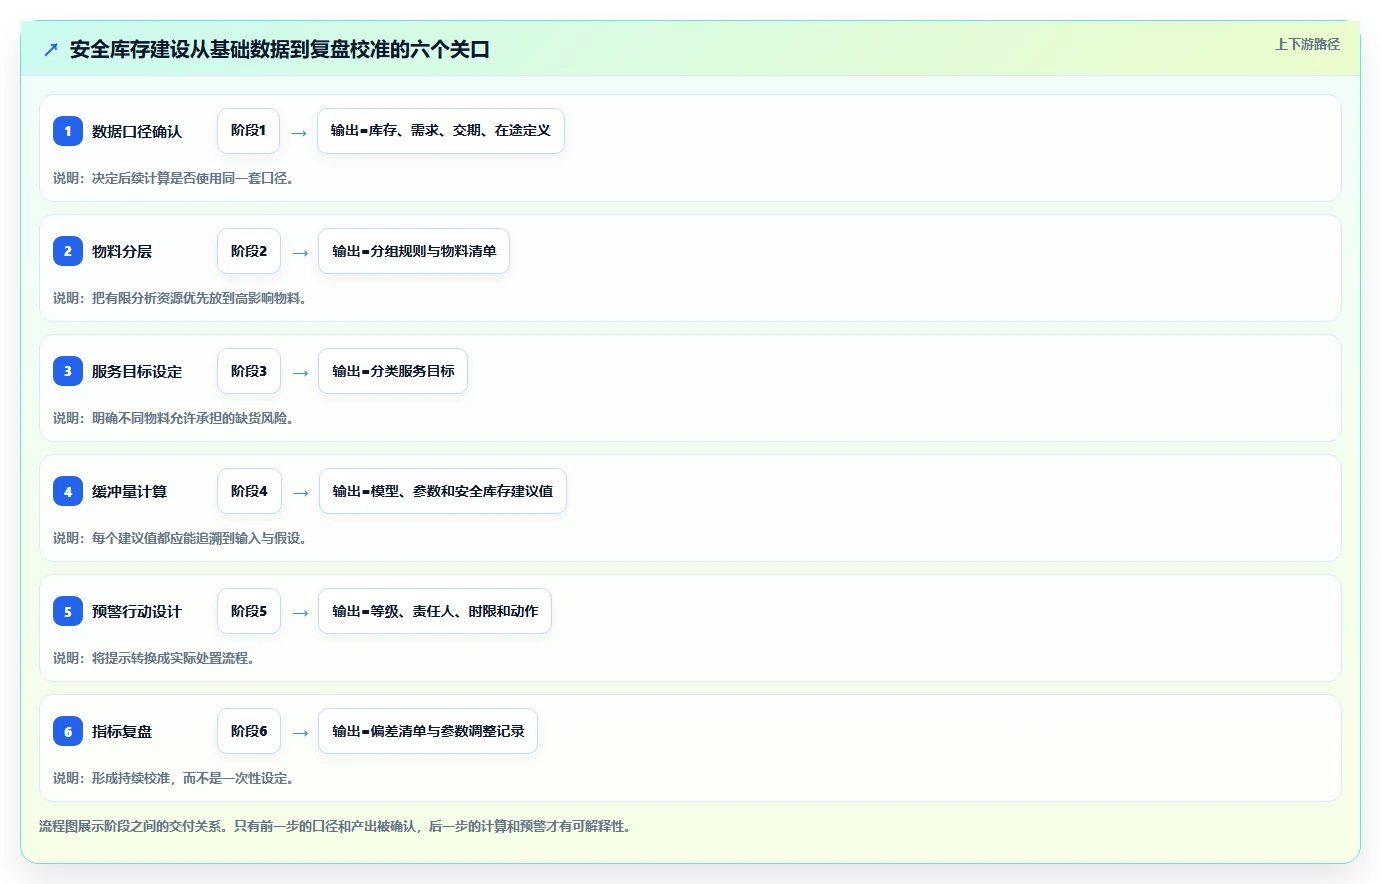Click the output box 输出=模型、参数和安全库存建议值
Screen dimensions: 1381x884
click(443, 491)
